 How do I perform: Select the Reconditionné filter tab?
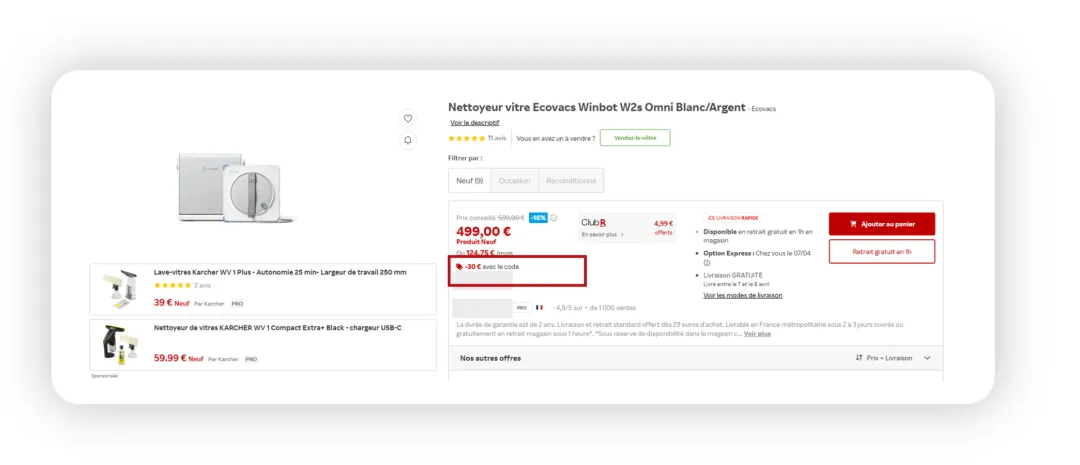[571, 181]
